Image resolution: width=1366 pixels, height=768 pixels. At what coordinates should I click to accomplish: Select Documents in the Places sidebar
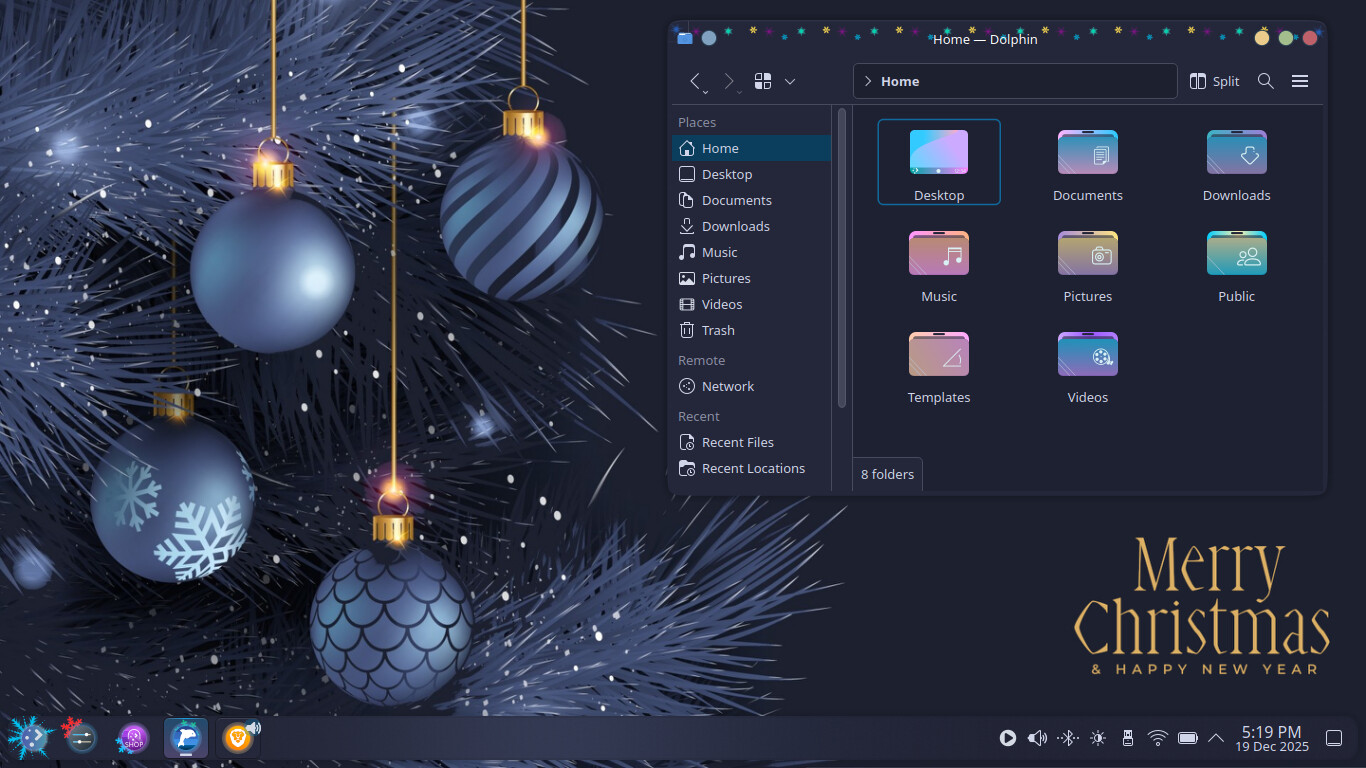736,200
